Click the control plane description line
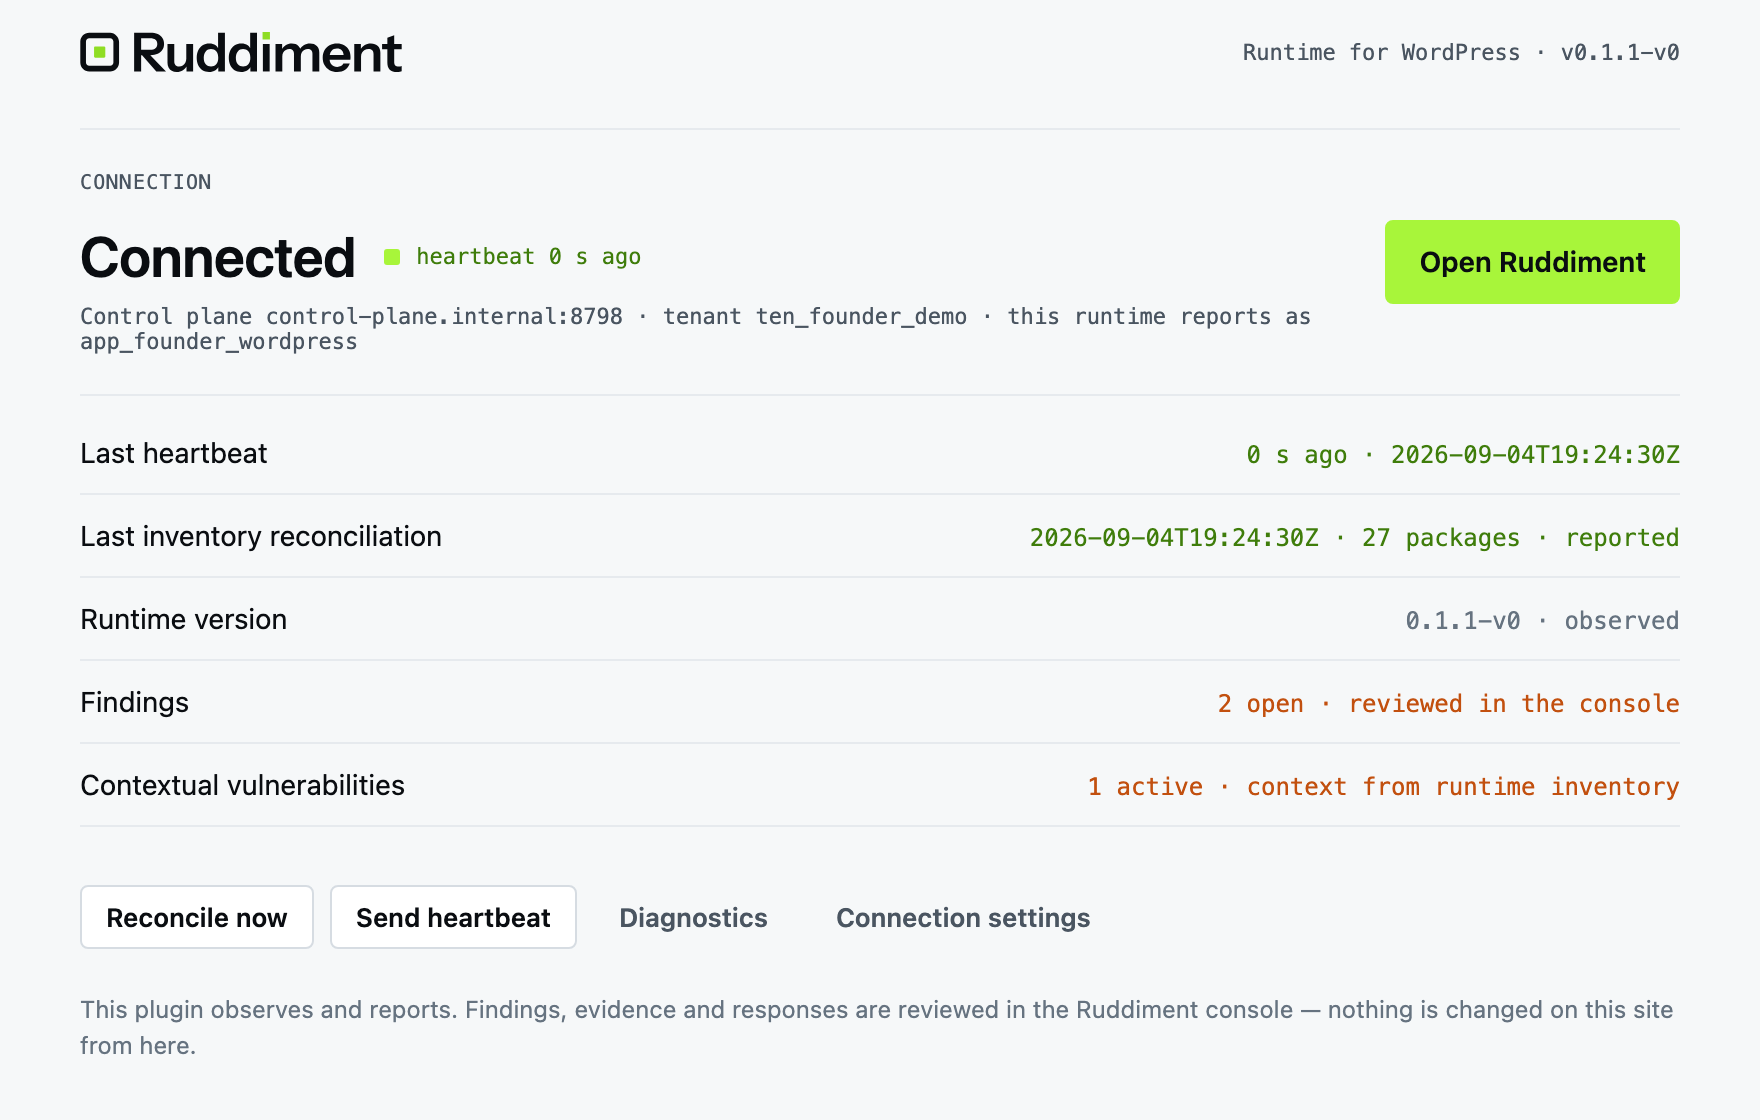This screenshot has height=1120, width=1760. [x=695, y=329]
